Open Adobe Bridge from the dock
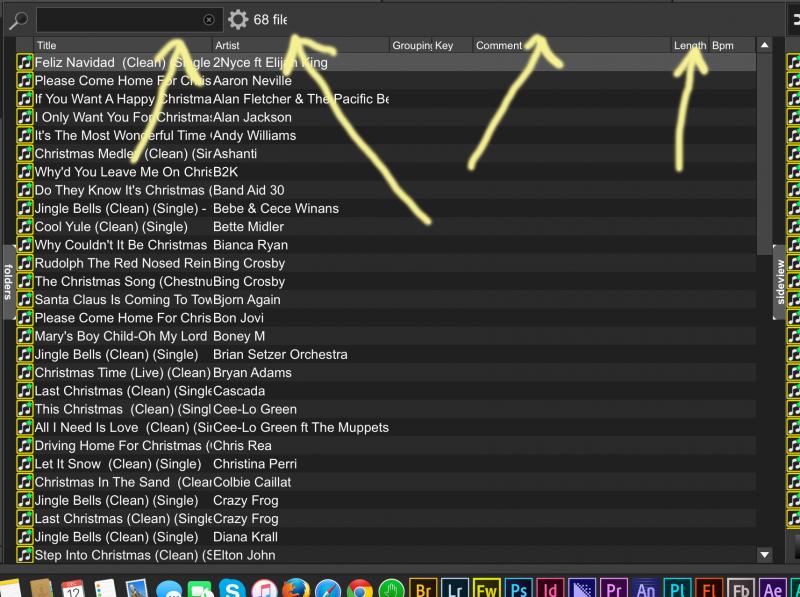Screen dimensions: 800x597 (423, 589)
